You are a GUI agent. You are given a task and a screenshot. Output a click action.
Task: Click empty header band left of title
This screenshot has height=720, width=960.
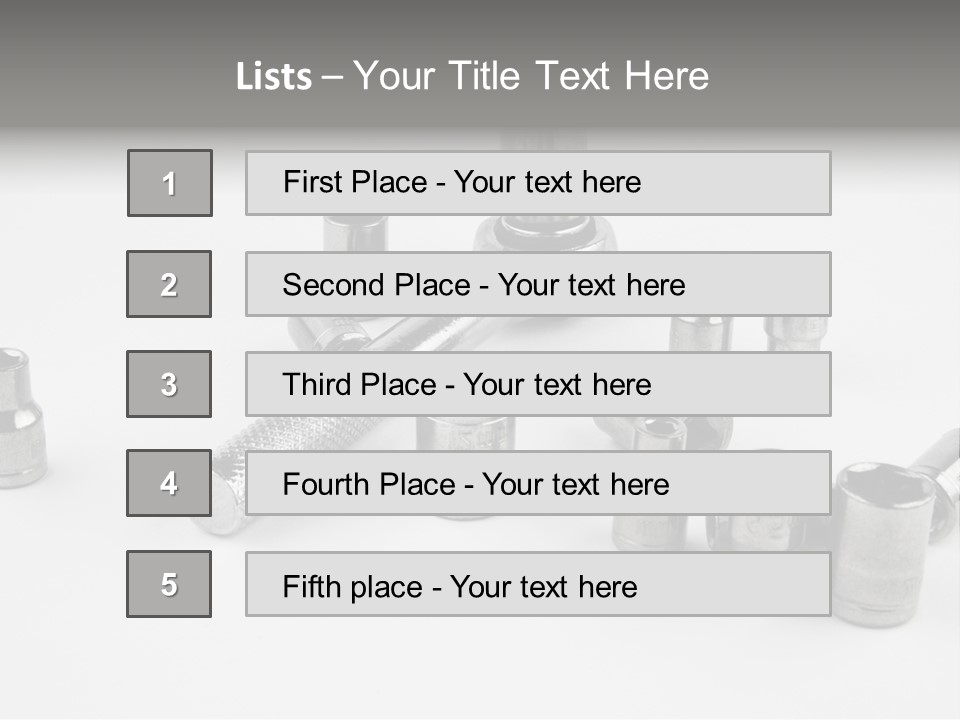coord(110,70)
